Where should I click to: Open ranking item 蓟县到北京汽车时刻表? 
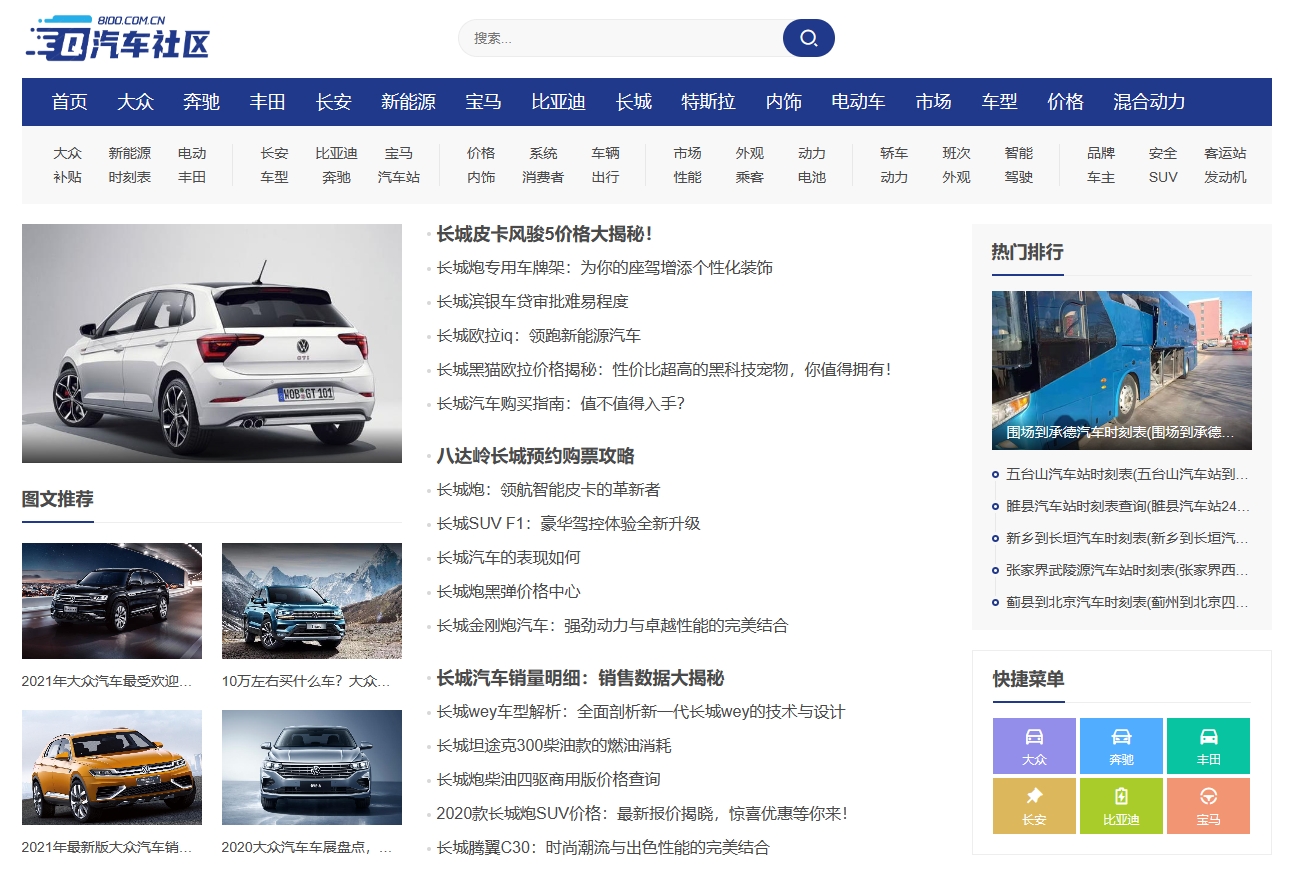pyautogui.click(x=1127, y=602)
